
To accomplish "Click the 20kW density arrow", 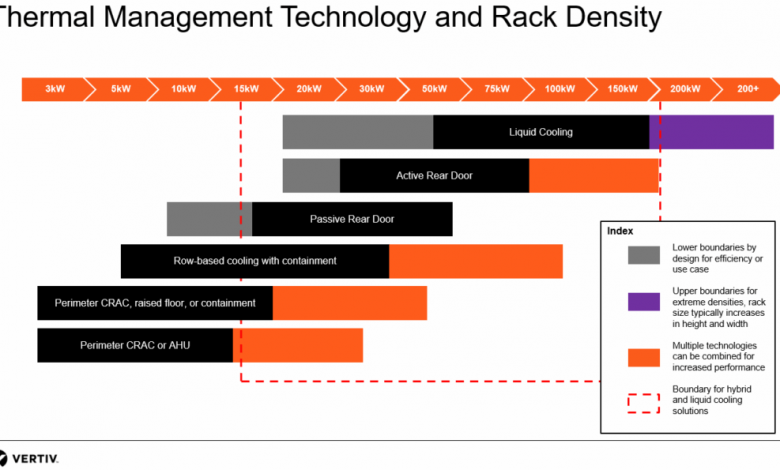I will pos(309,90).
